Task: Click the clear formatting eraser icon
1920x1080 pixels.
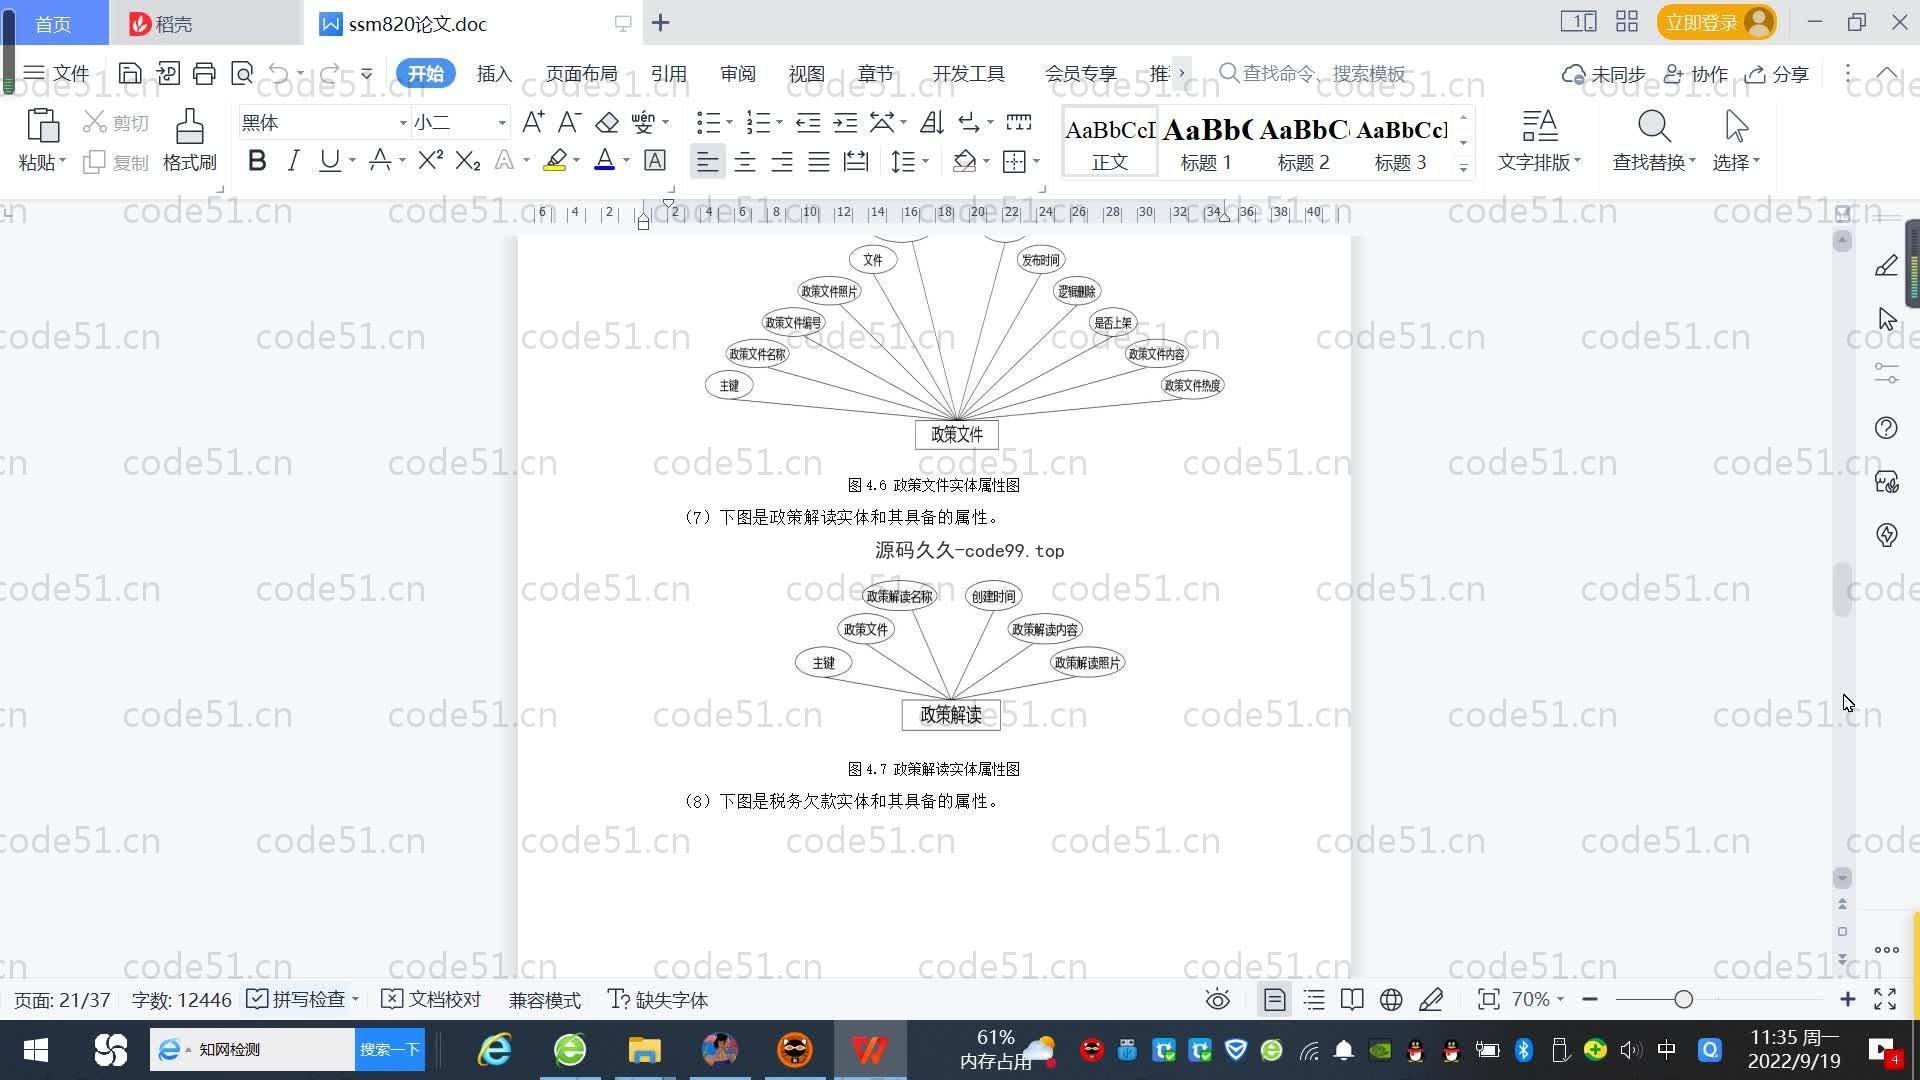Action: (606, 122)
